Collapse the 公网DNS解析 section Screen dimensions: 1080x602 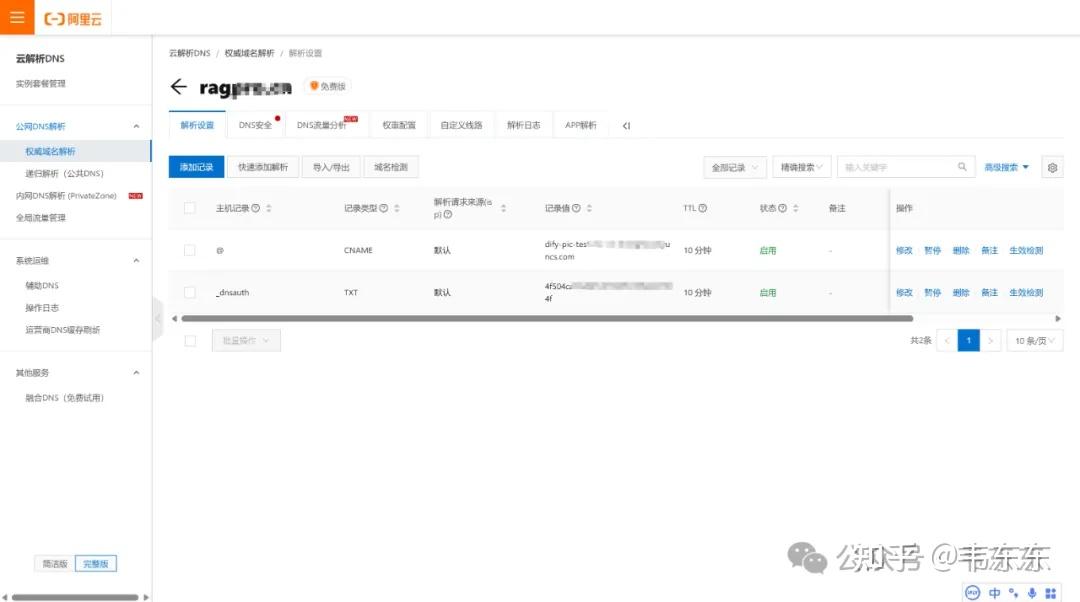tap(136, 126)
